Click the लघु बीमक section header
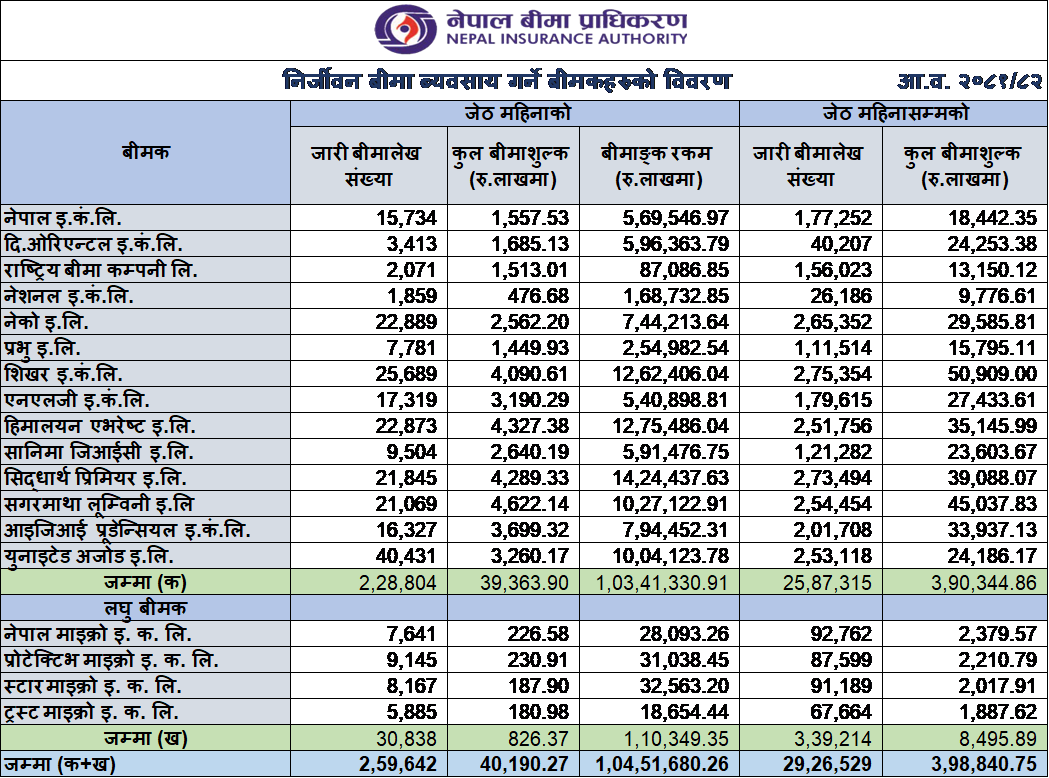 (145, 609)
